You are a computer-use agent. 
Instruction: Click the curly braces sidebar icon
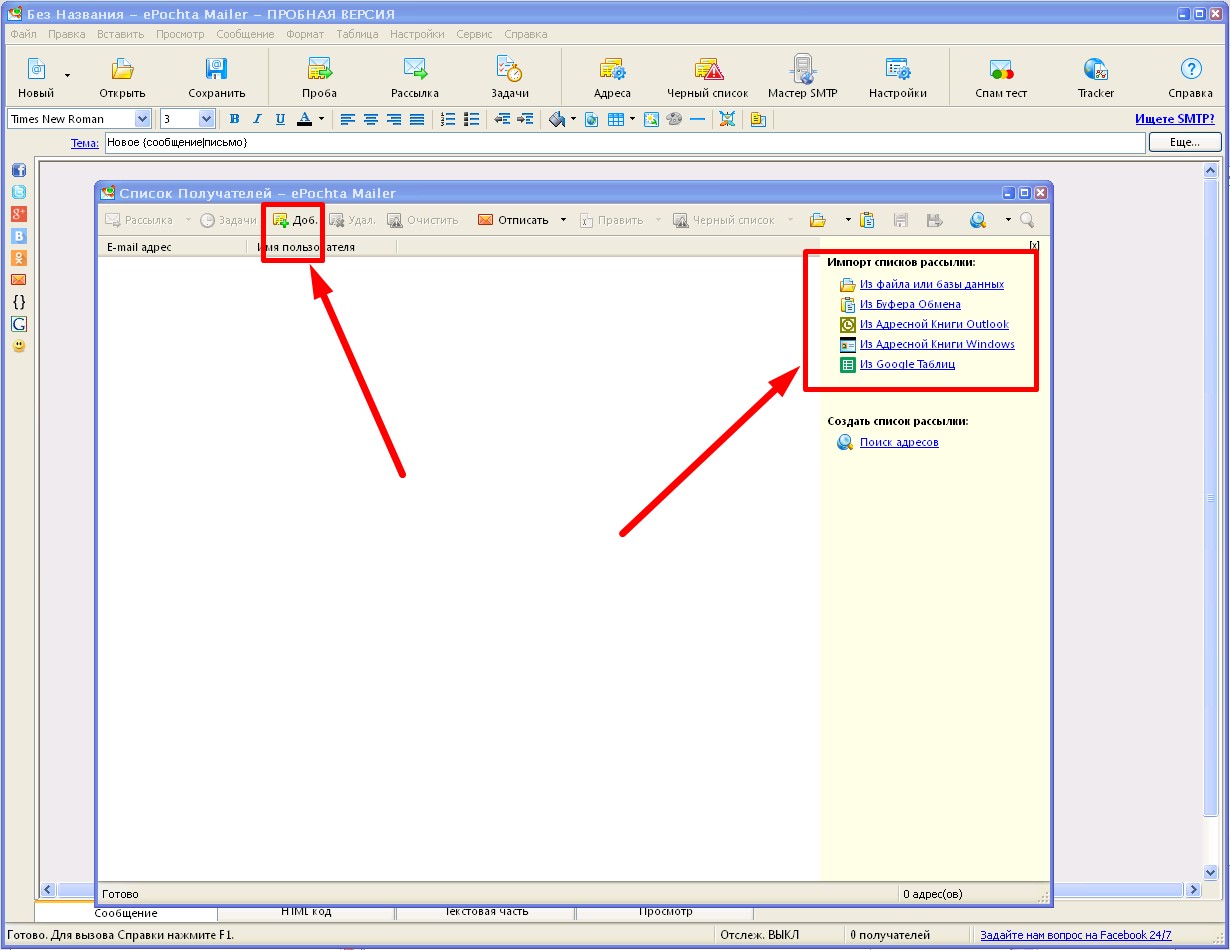pyautogui.click(x=19, y=302)
